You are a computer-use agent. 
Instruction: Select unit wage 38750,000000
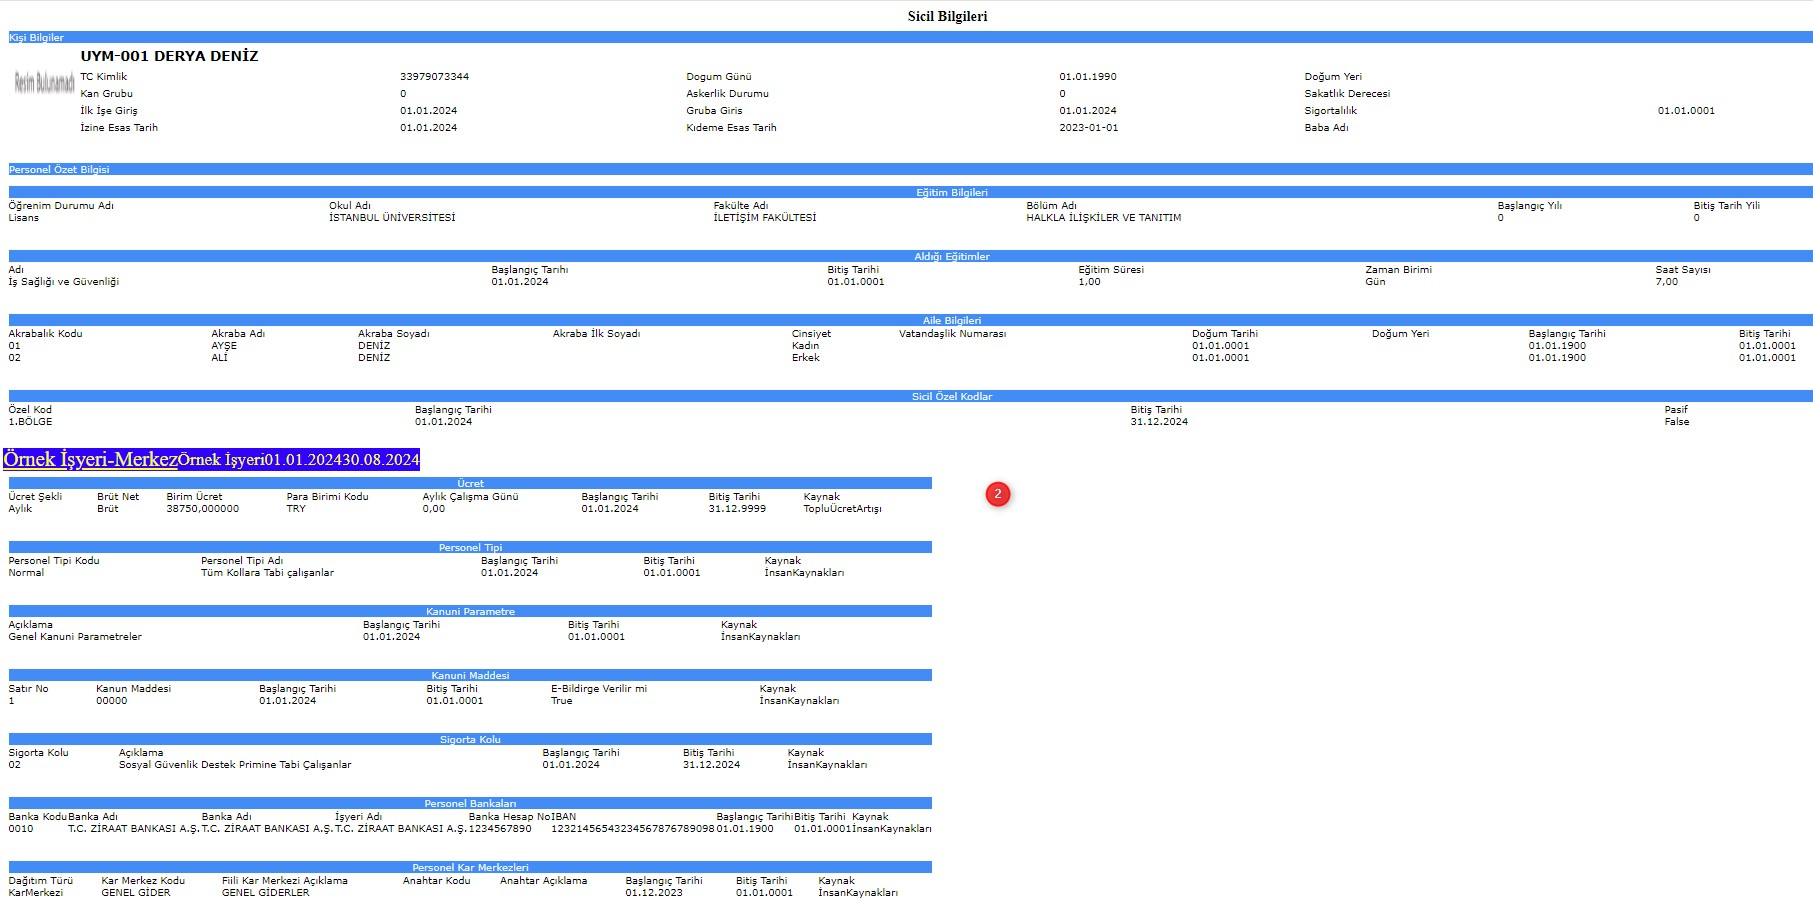(x=202, y=509)
